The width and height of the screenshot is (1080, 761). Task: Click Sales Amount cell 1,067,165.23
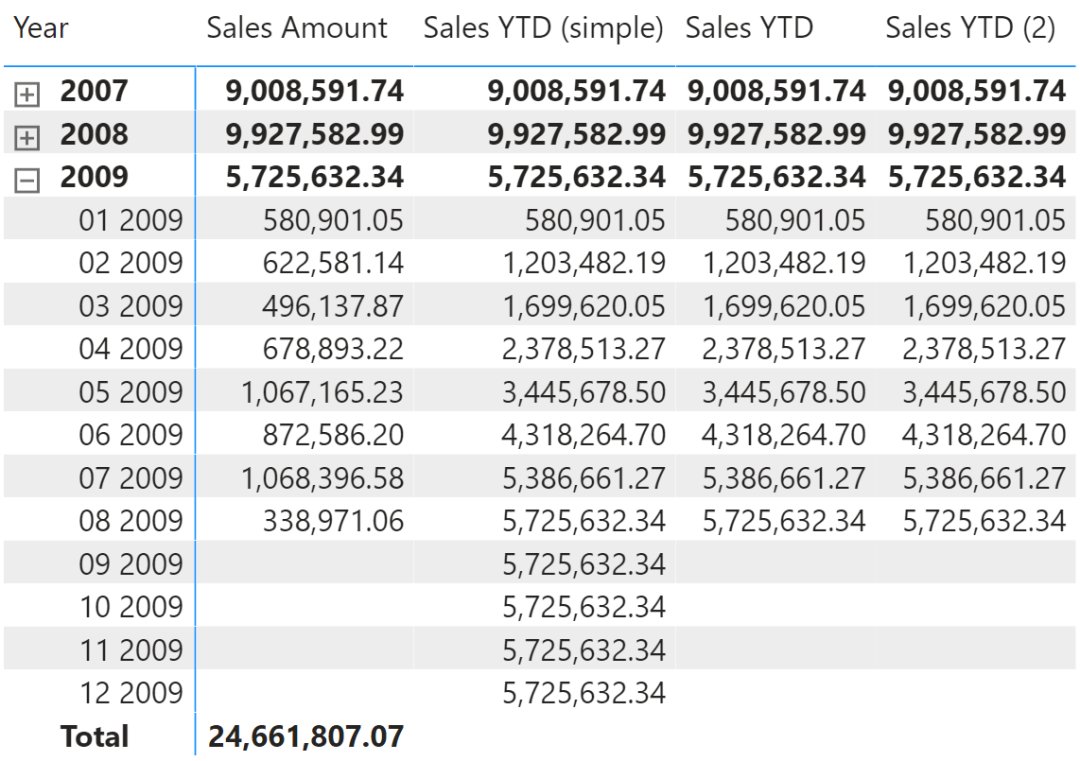pos(322,392)
